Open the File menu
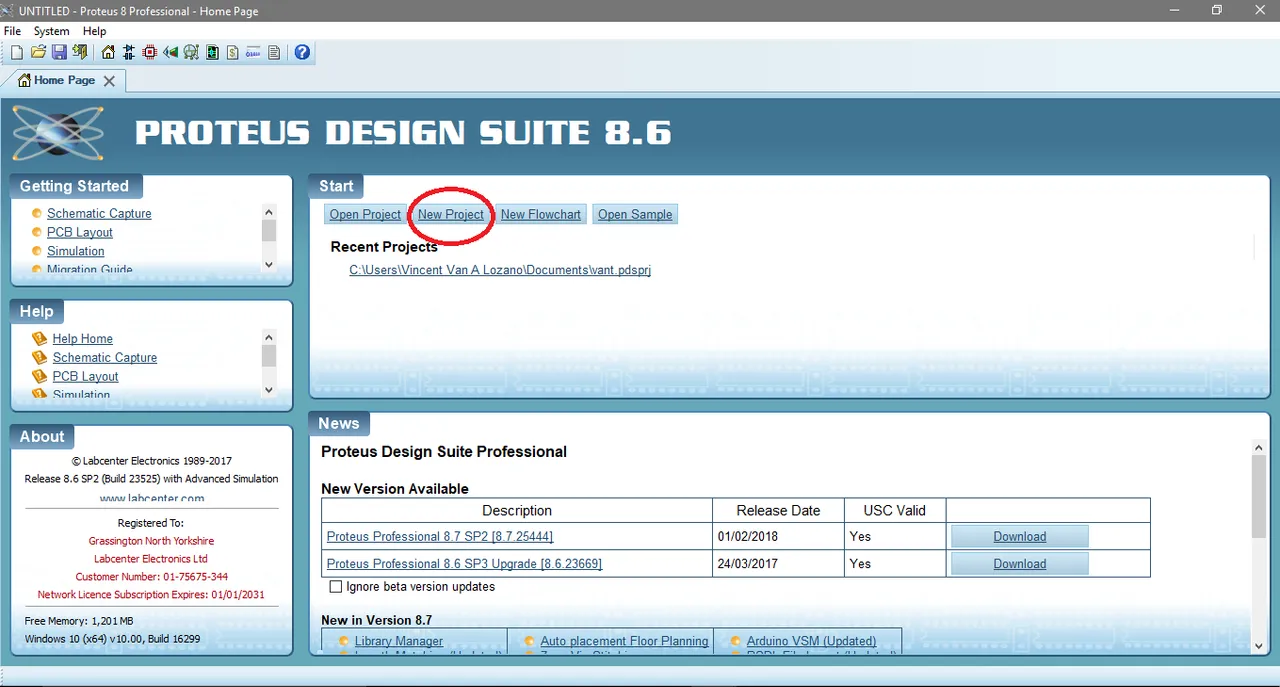The image size is (1280, 687). 12,31
